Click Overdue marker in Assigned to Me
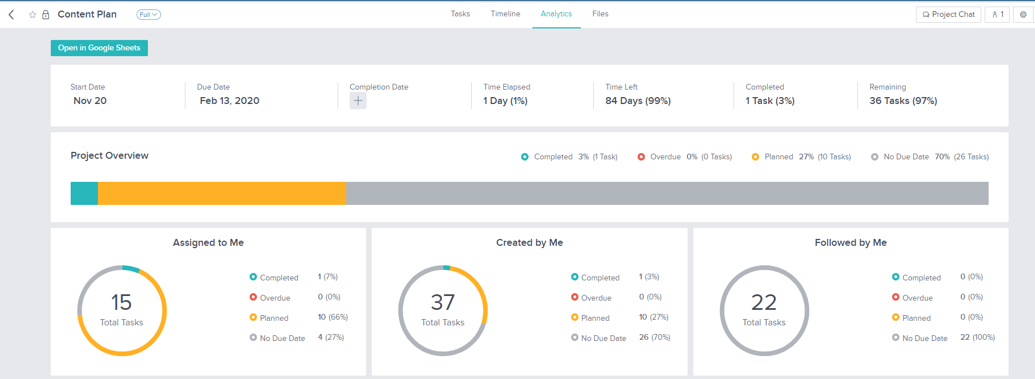This screenshot has height=379, width=1035. click(253, 298)
